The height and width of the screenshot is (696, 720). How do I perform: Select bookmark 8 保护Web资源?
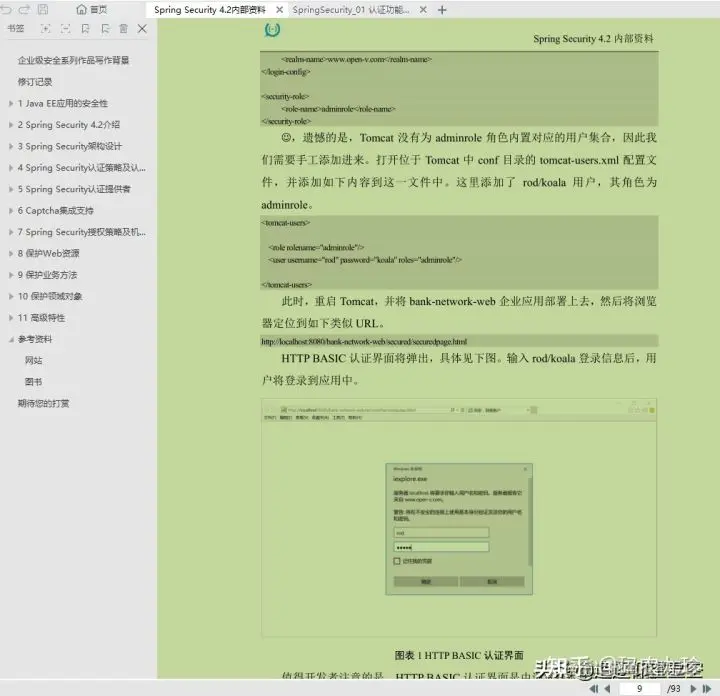pyautogui.click(x=49, y=253)
